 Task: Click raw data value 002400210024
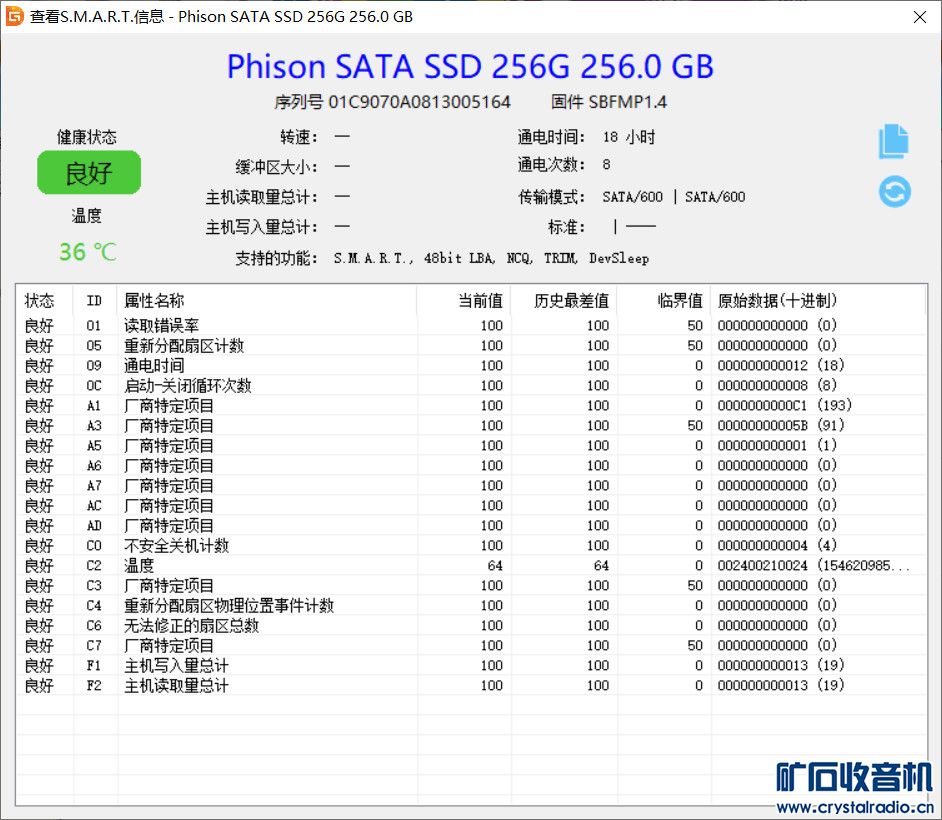click(762, 565)
